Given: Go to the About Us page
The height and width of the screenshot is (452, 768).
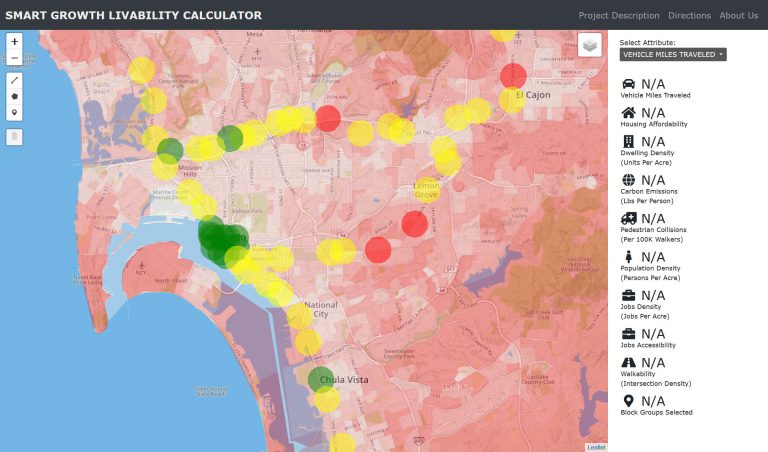Looking at the screenshot, I should (x=738, y=15).
